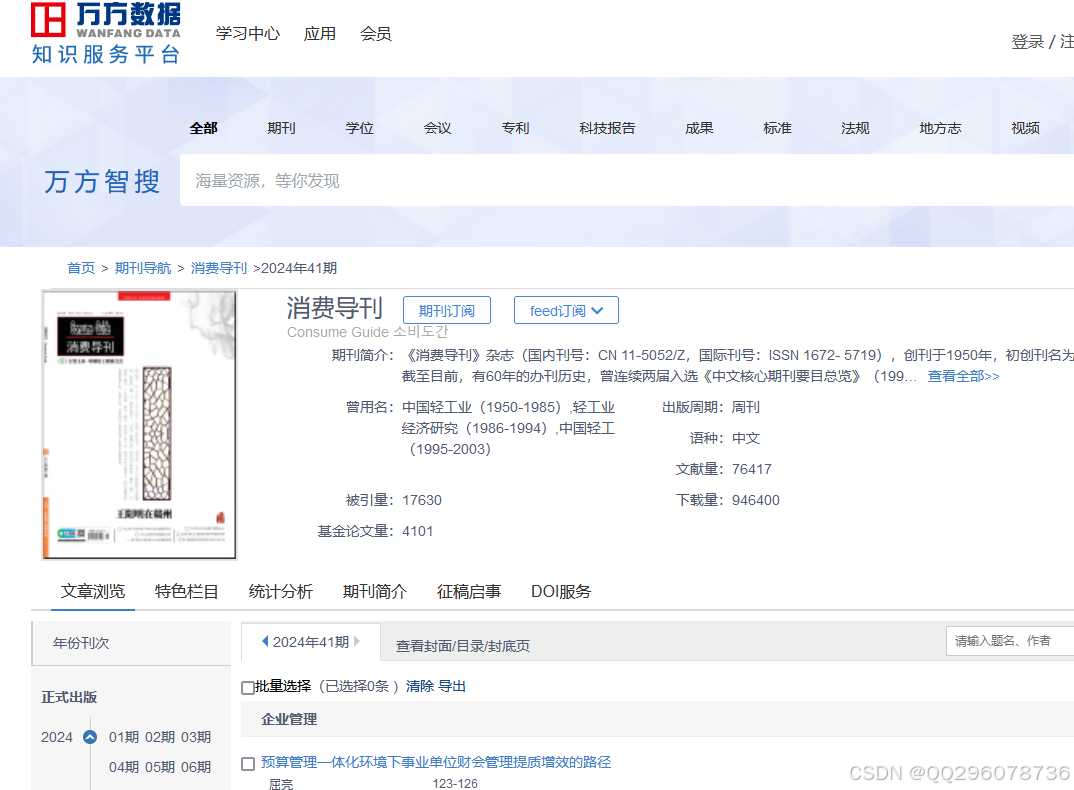Open the feed订阅 dropdown
Viewport: 1074px width, 790px height.
coord(566,310)
